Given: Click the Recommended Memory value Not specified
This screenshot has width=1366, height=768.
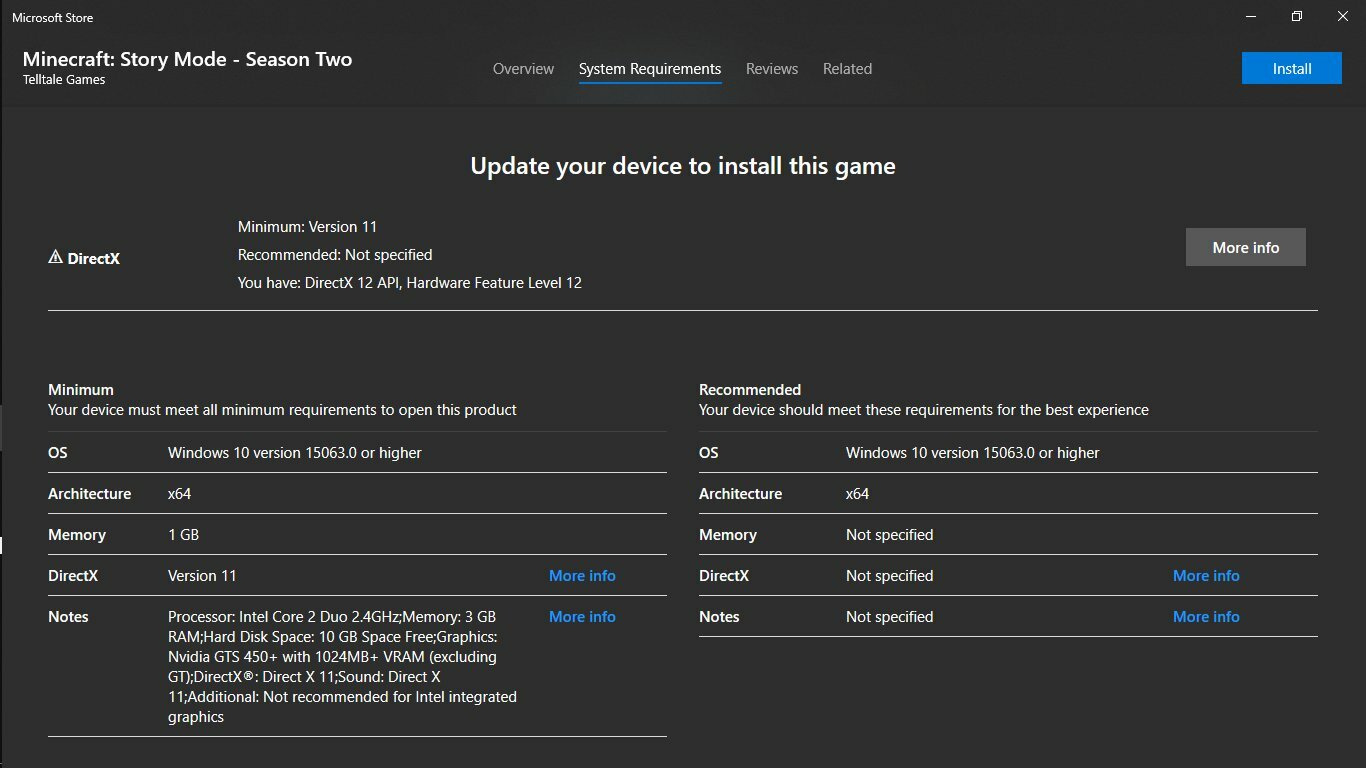Looking at the screenshot, I should tap(889, 535).
